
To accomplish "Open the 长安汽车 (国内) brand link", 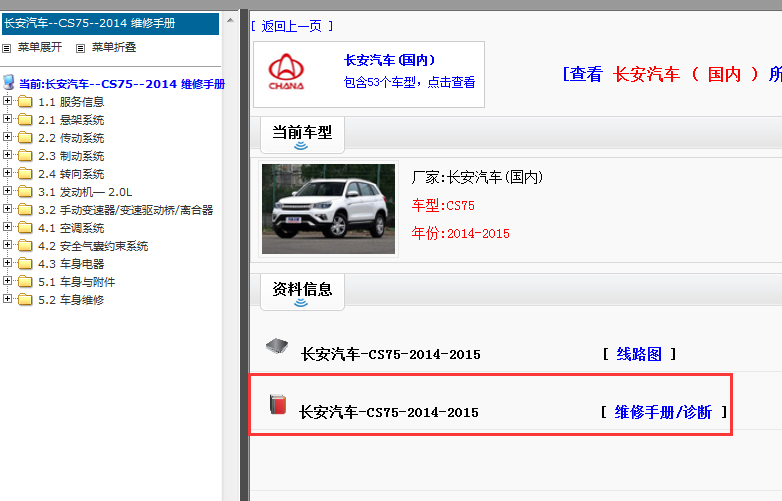I will (390, 60).
